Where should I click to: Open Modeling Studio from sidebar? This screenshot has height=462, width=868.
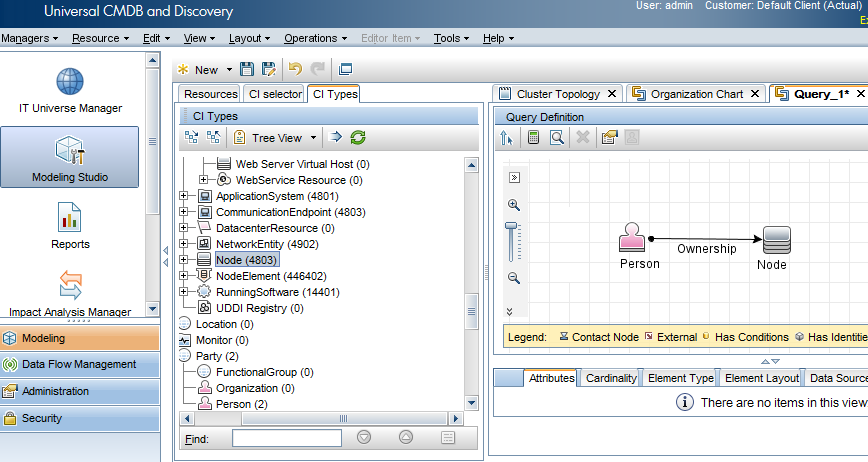point(70,157)
